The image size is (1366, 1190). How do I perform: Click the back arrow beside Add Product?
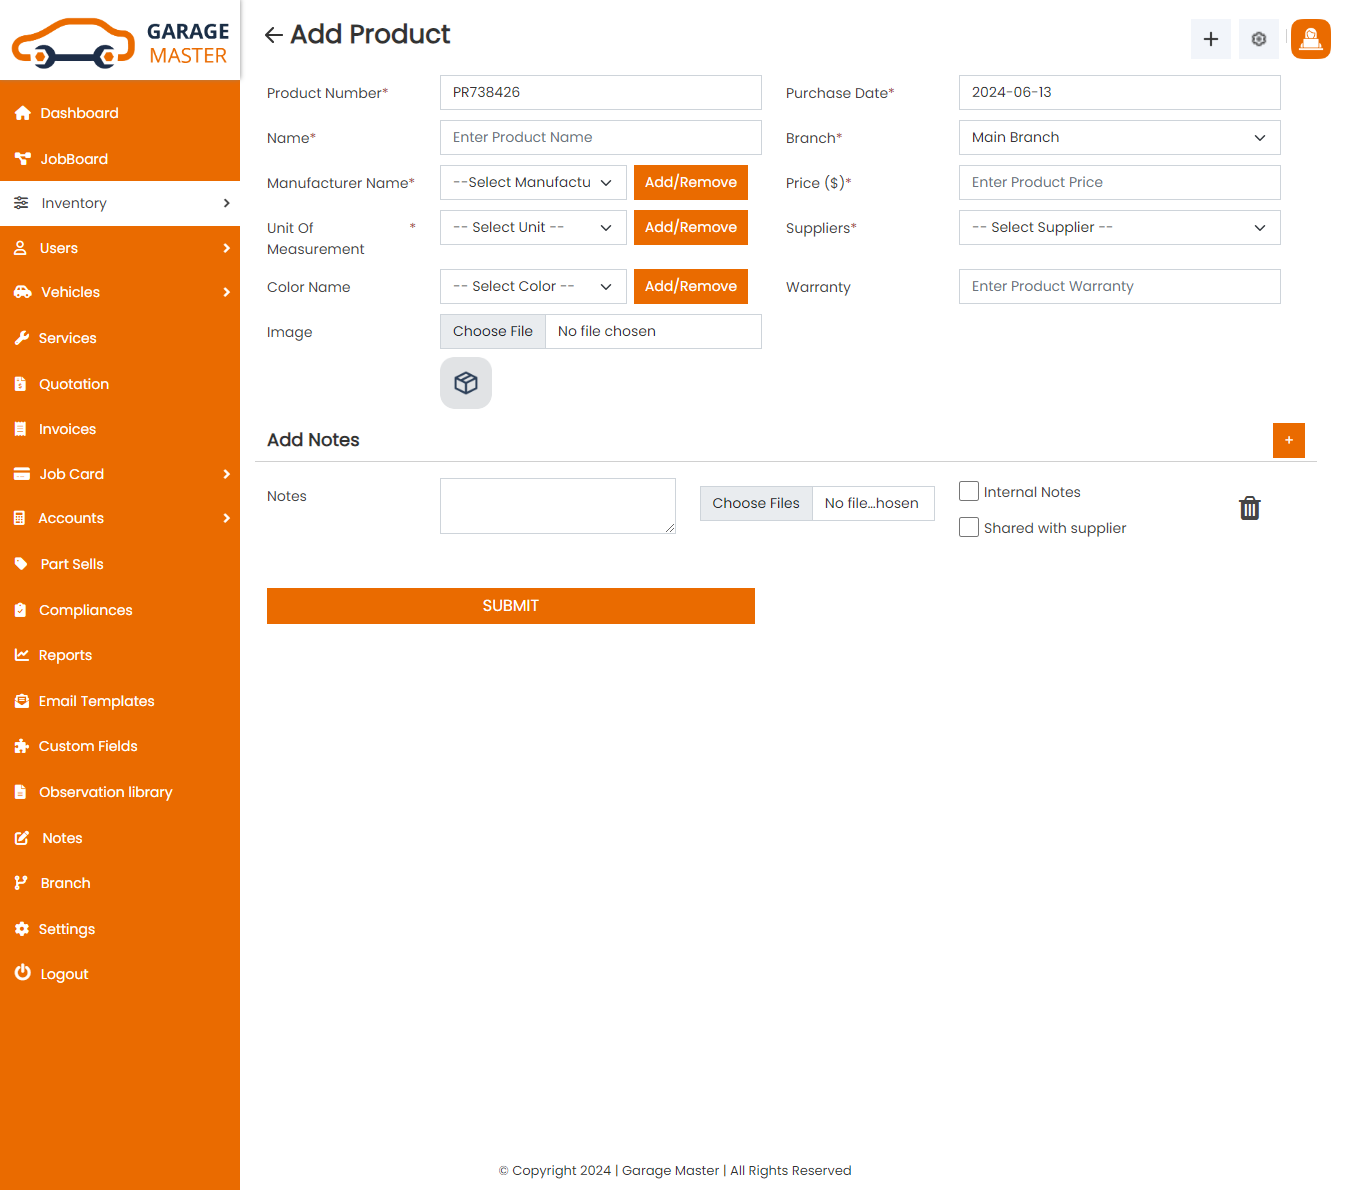point(273,36)
